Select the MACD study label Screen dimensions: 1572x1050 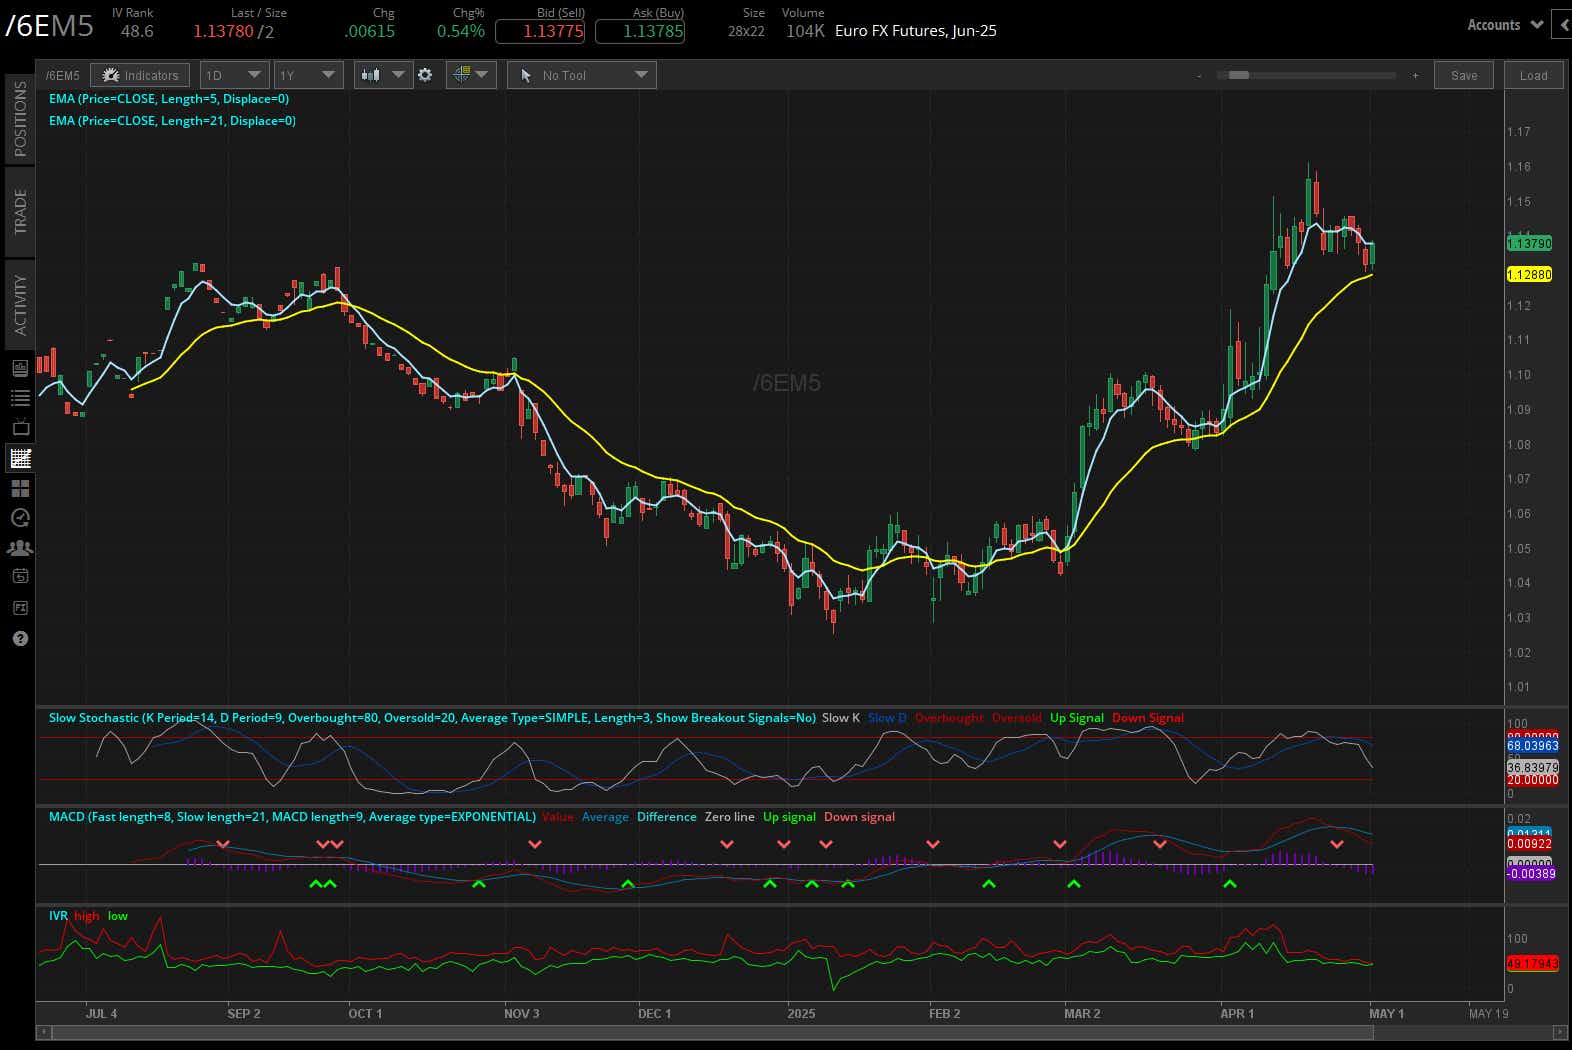[x=292, y=817]
